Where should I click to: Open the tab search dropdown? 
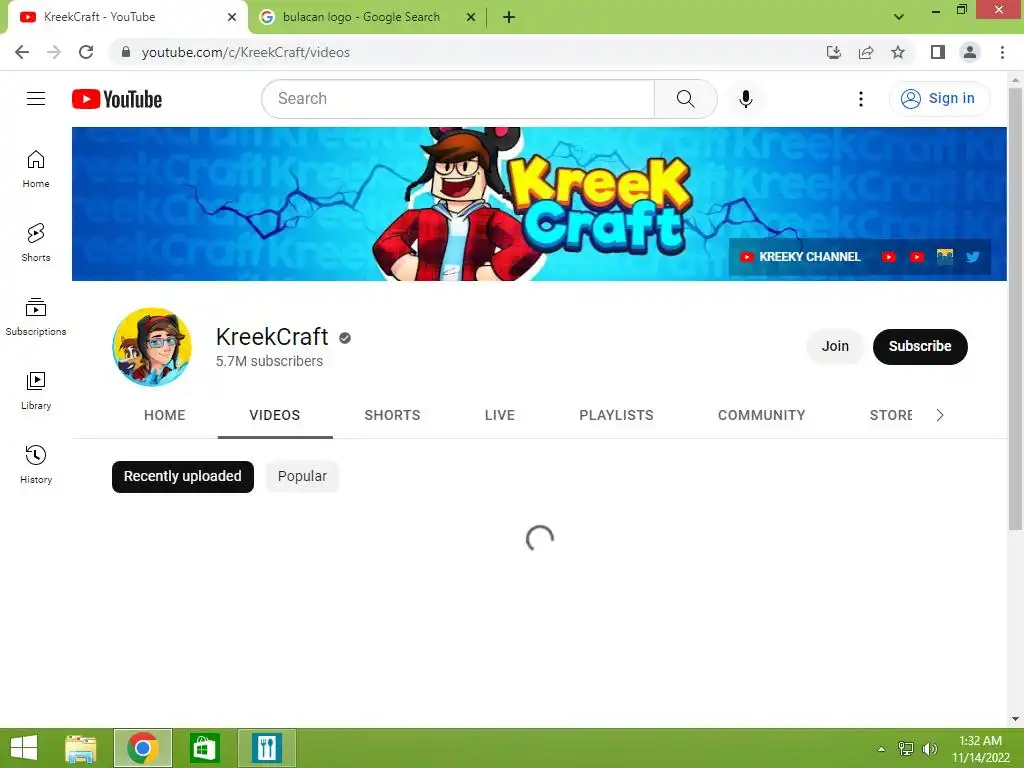point(899,17)
